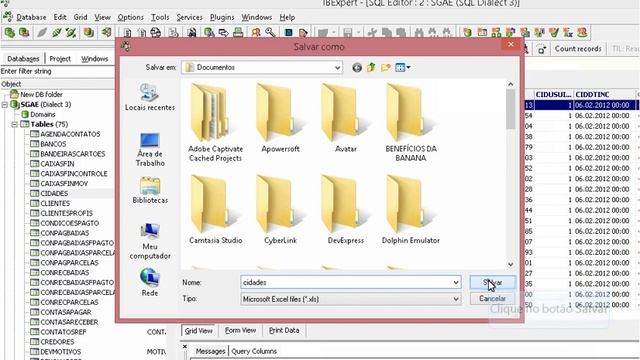Select the CIDADES table in tree
This screenshot has height=360, width=640.
point(54,193)
